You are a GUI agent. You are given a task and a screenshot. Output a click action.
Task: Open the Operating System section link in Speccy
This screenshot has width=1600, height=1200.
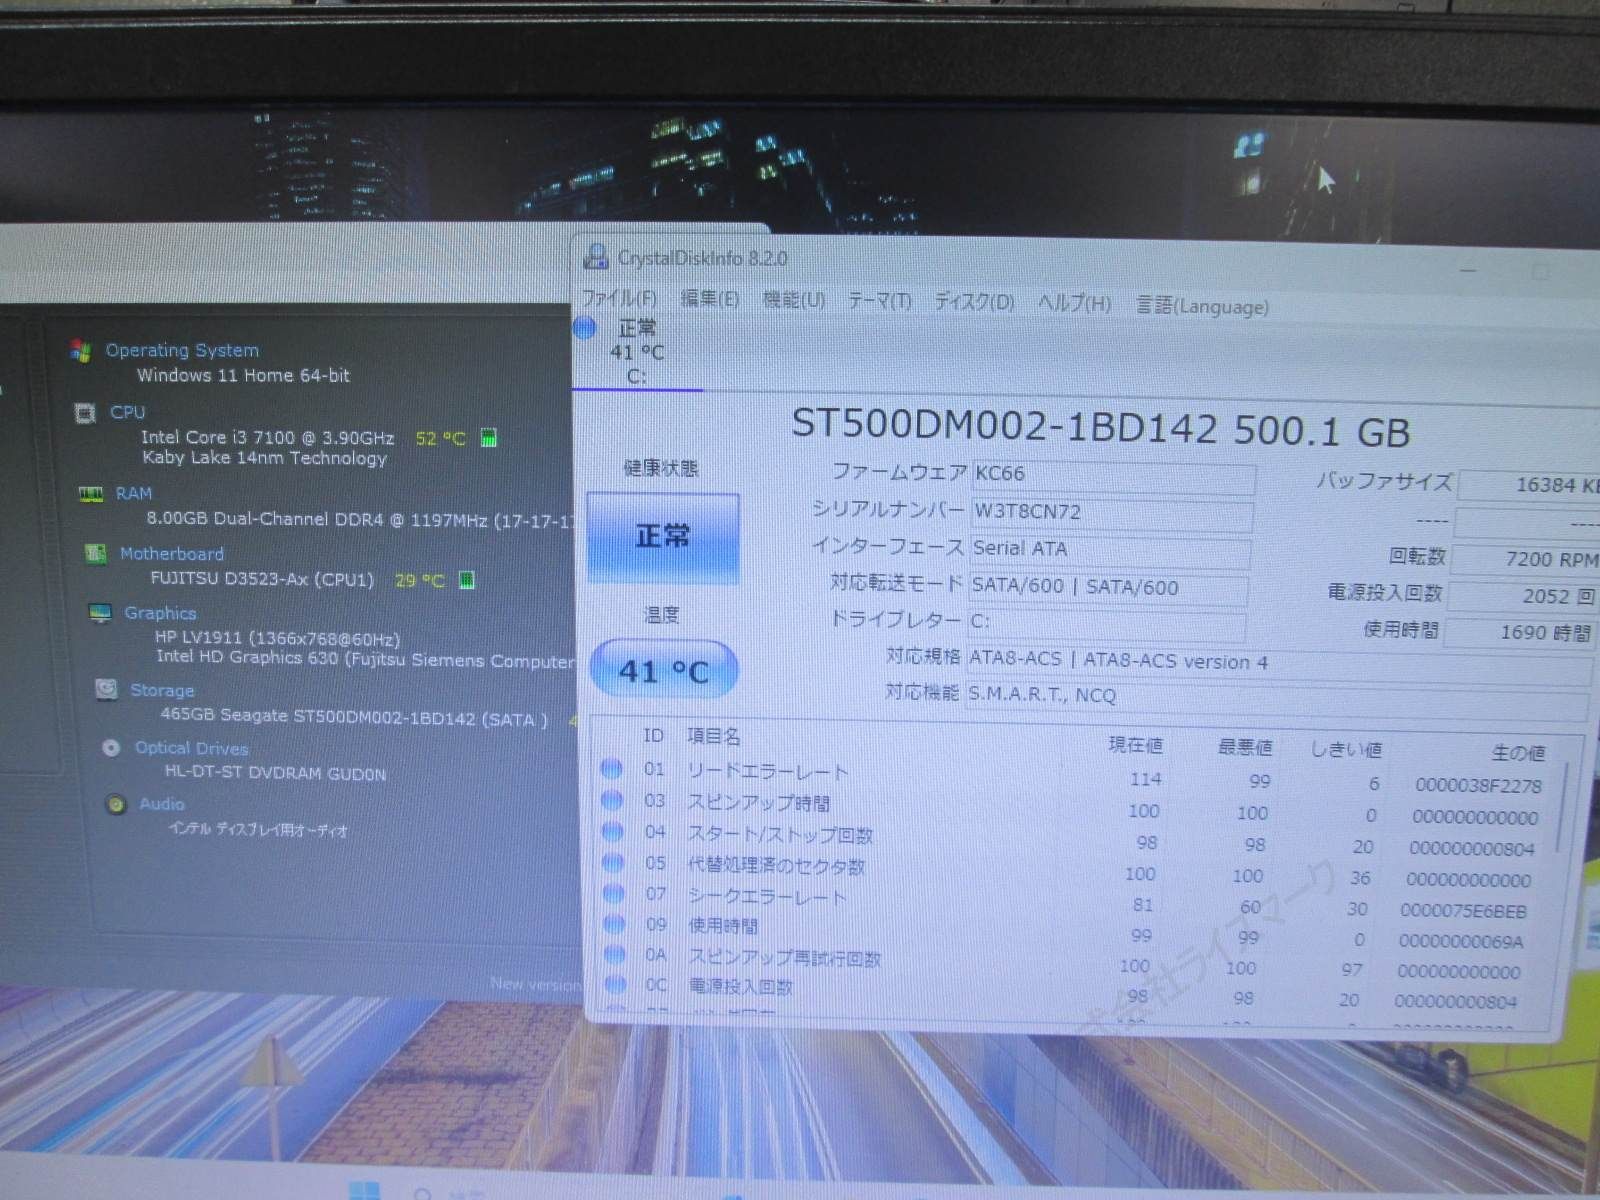182,350
